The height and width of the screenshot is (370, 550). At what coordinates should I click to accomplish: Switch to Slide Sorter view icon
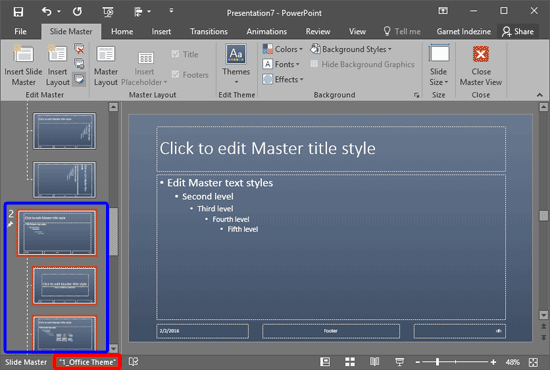coord(350,362)
